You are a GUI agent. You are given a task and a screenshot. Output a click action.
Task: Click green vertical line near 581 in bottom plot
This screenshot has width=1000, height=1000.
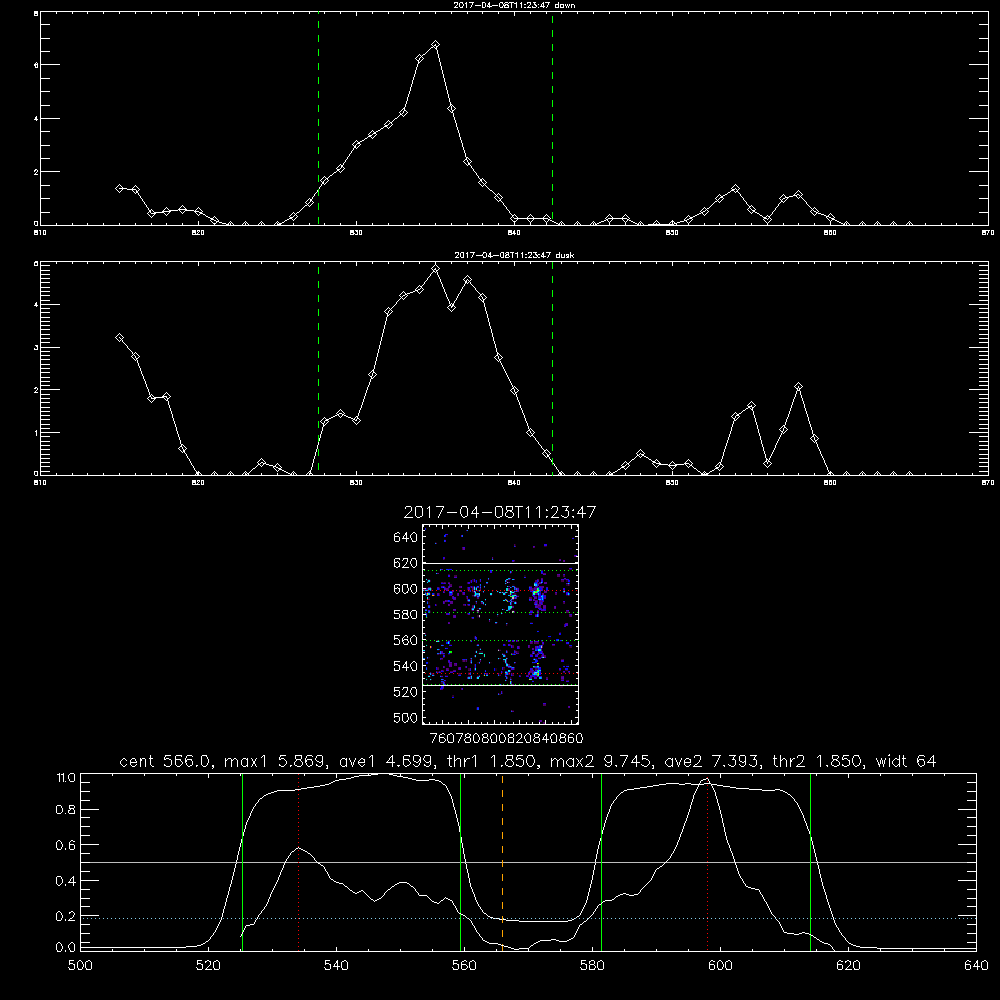click(601, 862)
